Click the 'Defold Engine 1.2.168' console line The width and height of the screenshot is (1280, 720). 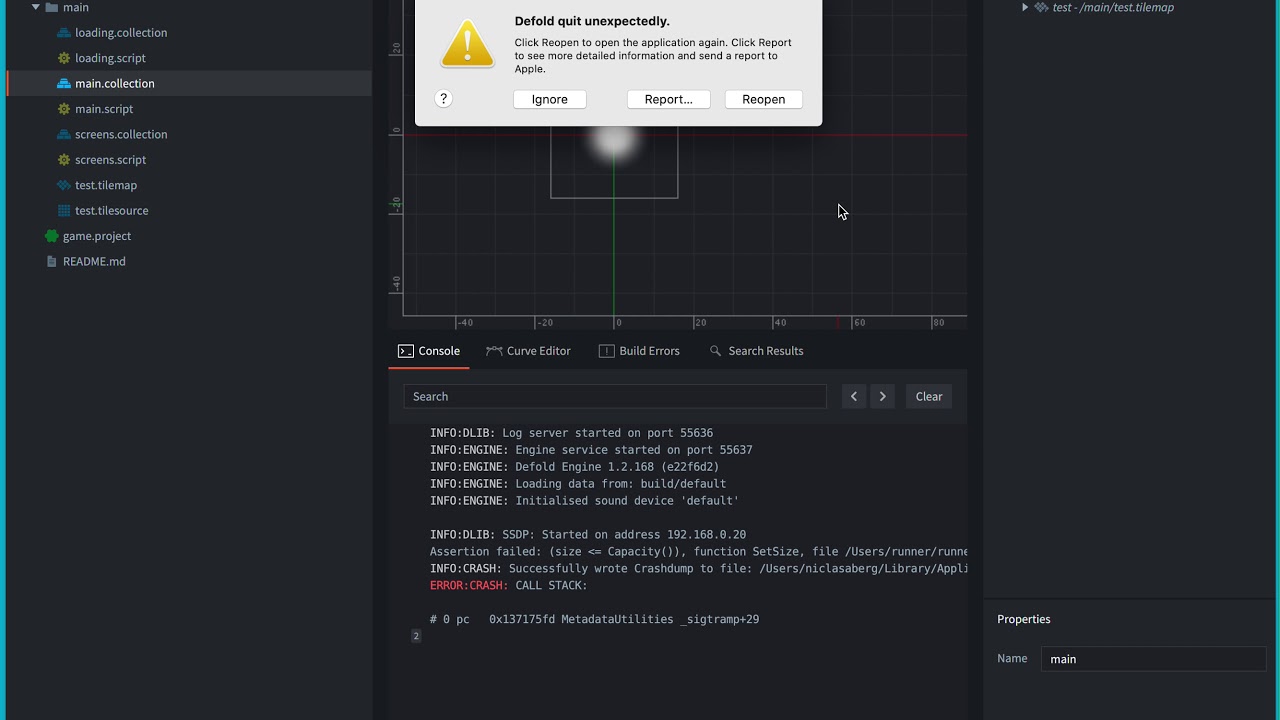(x=575, y=467)
